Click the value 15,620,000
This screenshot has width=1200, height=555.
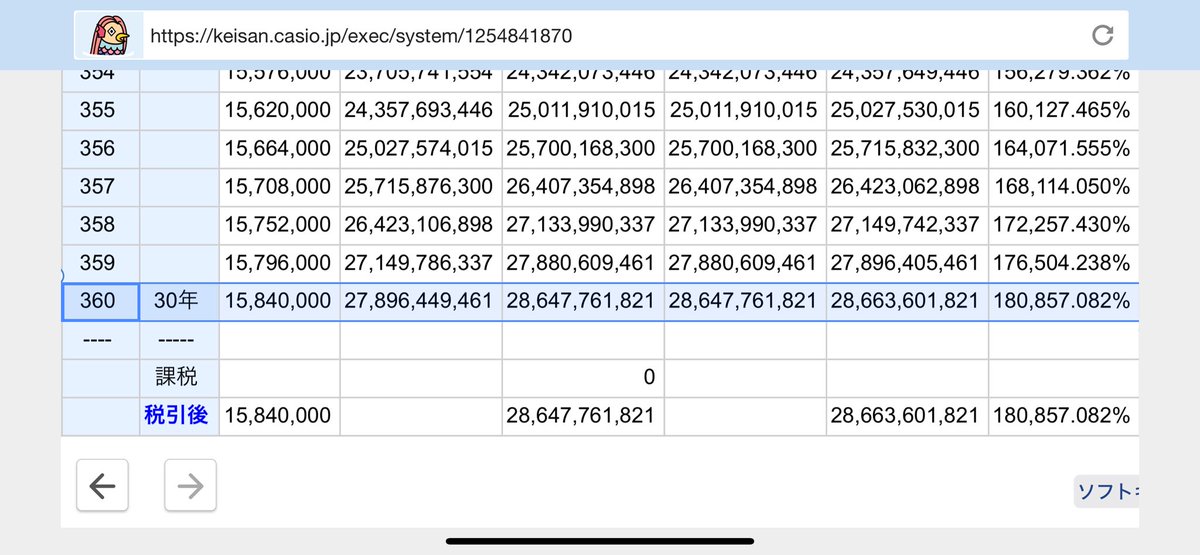point(278,110)
